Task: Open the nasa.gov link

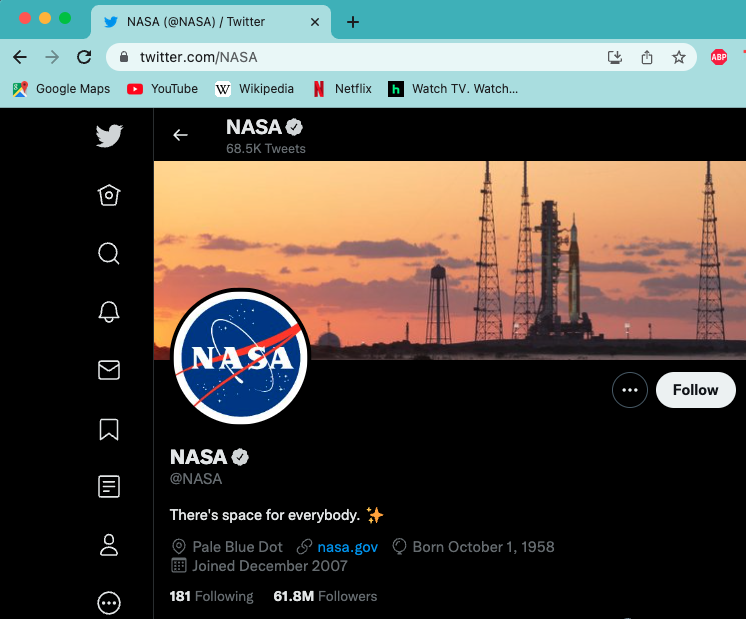Action: tap(348, 547)
